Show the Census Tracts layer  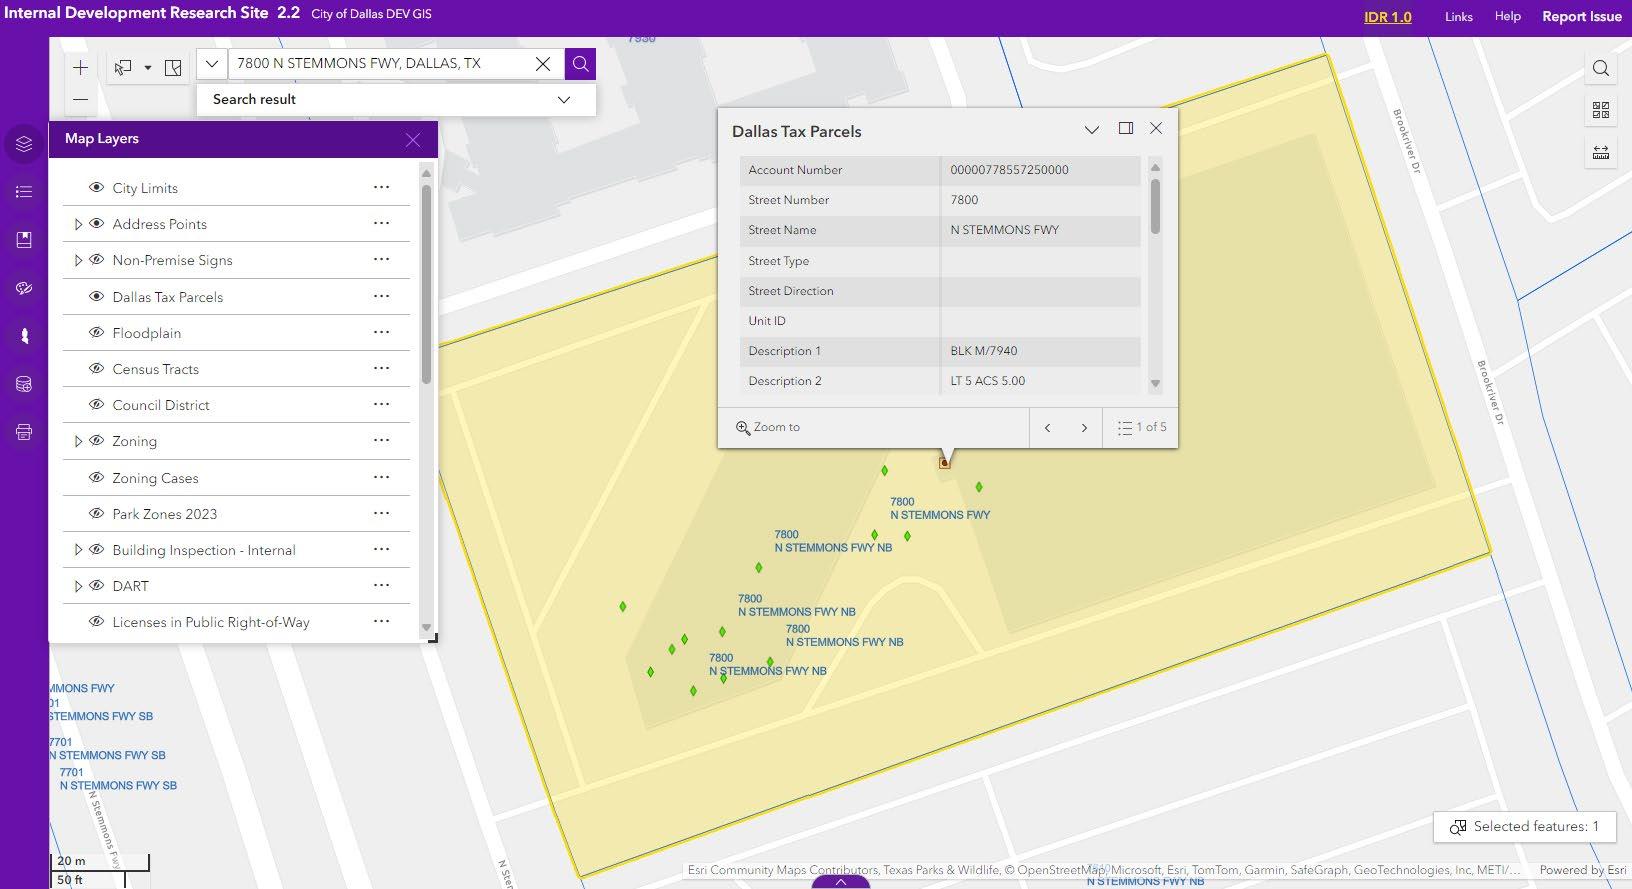(97, 369)
